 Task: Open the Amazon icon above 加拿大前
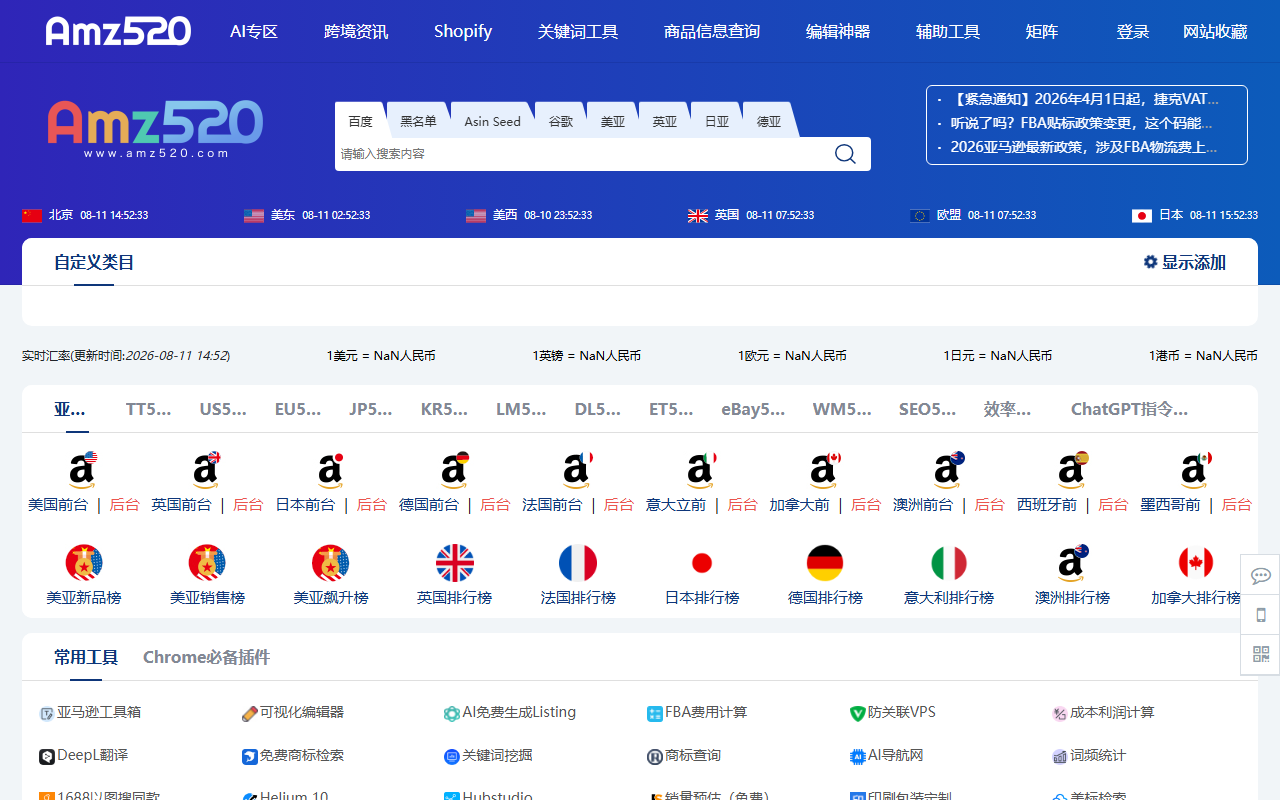pos(826,470)
